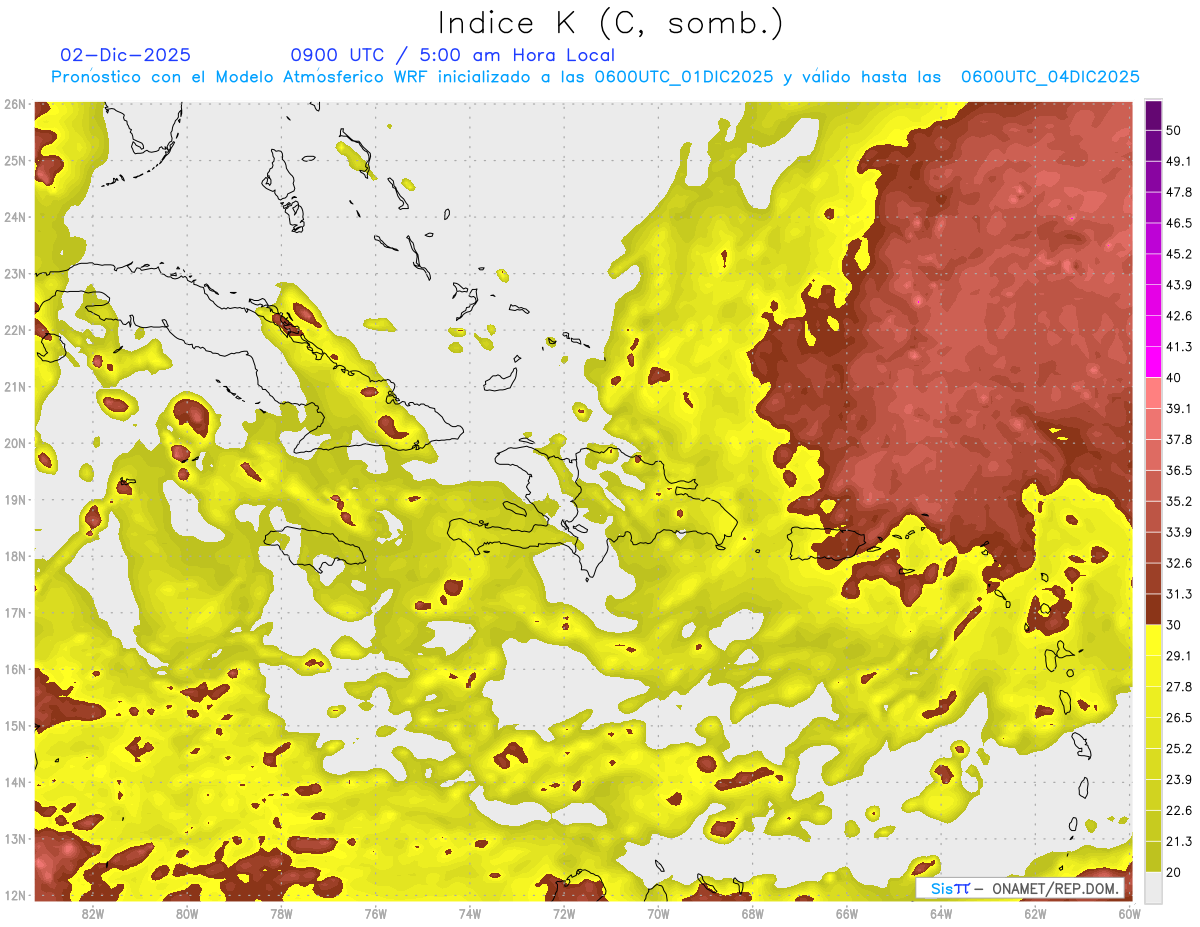Image resolution: width=1200 pixels, height=927 pixels.
Task: Select the '15N' latitude label
Action: 15,725
